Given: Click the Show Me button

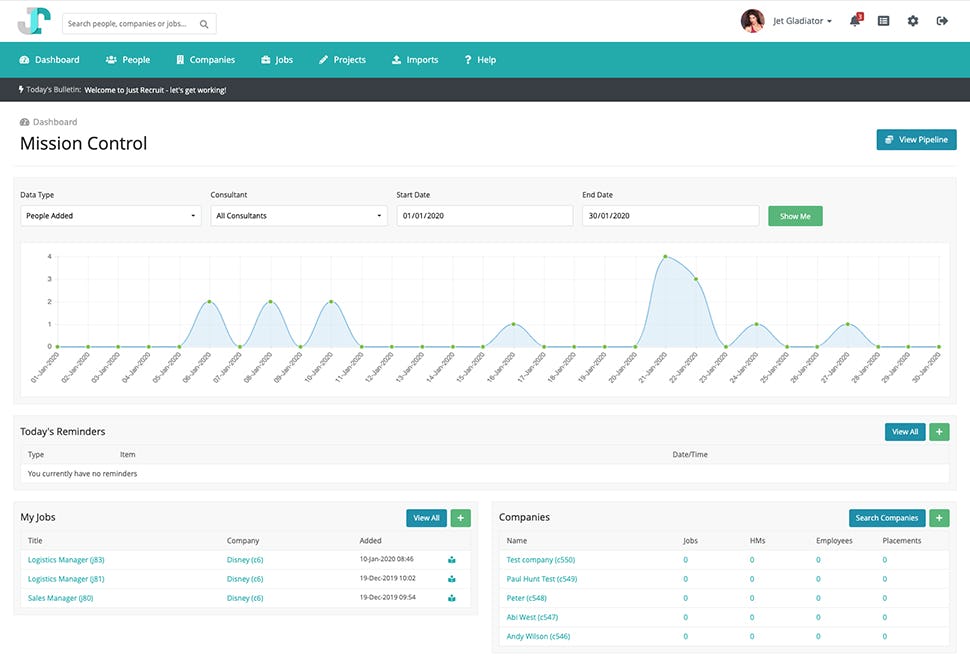Looking at the screenshot, I should 795,215.
